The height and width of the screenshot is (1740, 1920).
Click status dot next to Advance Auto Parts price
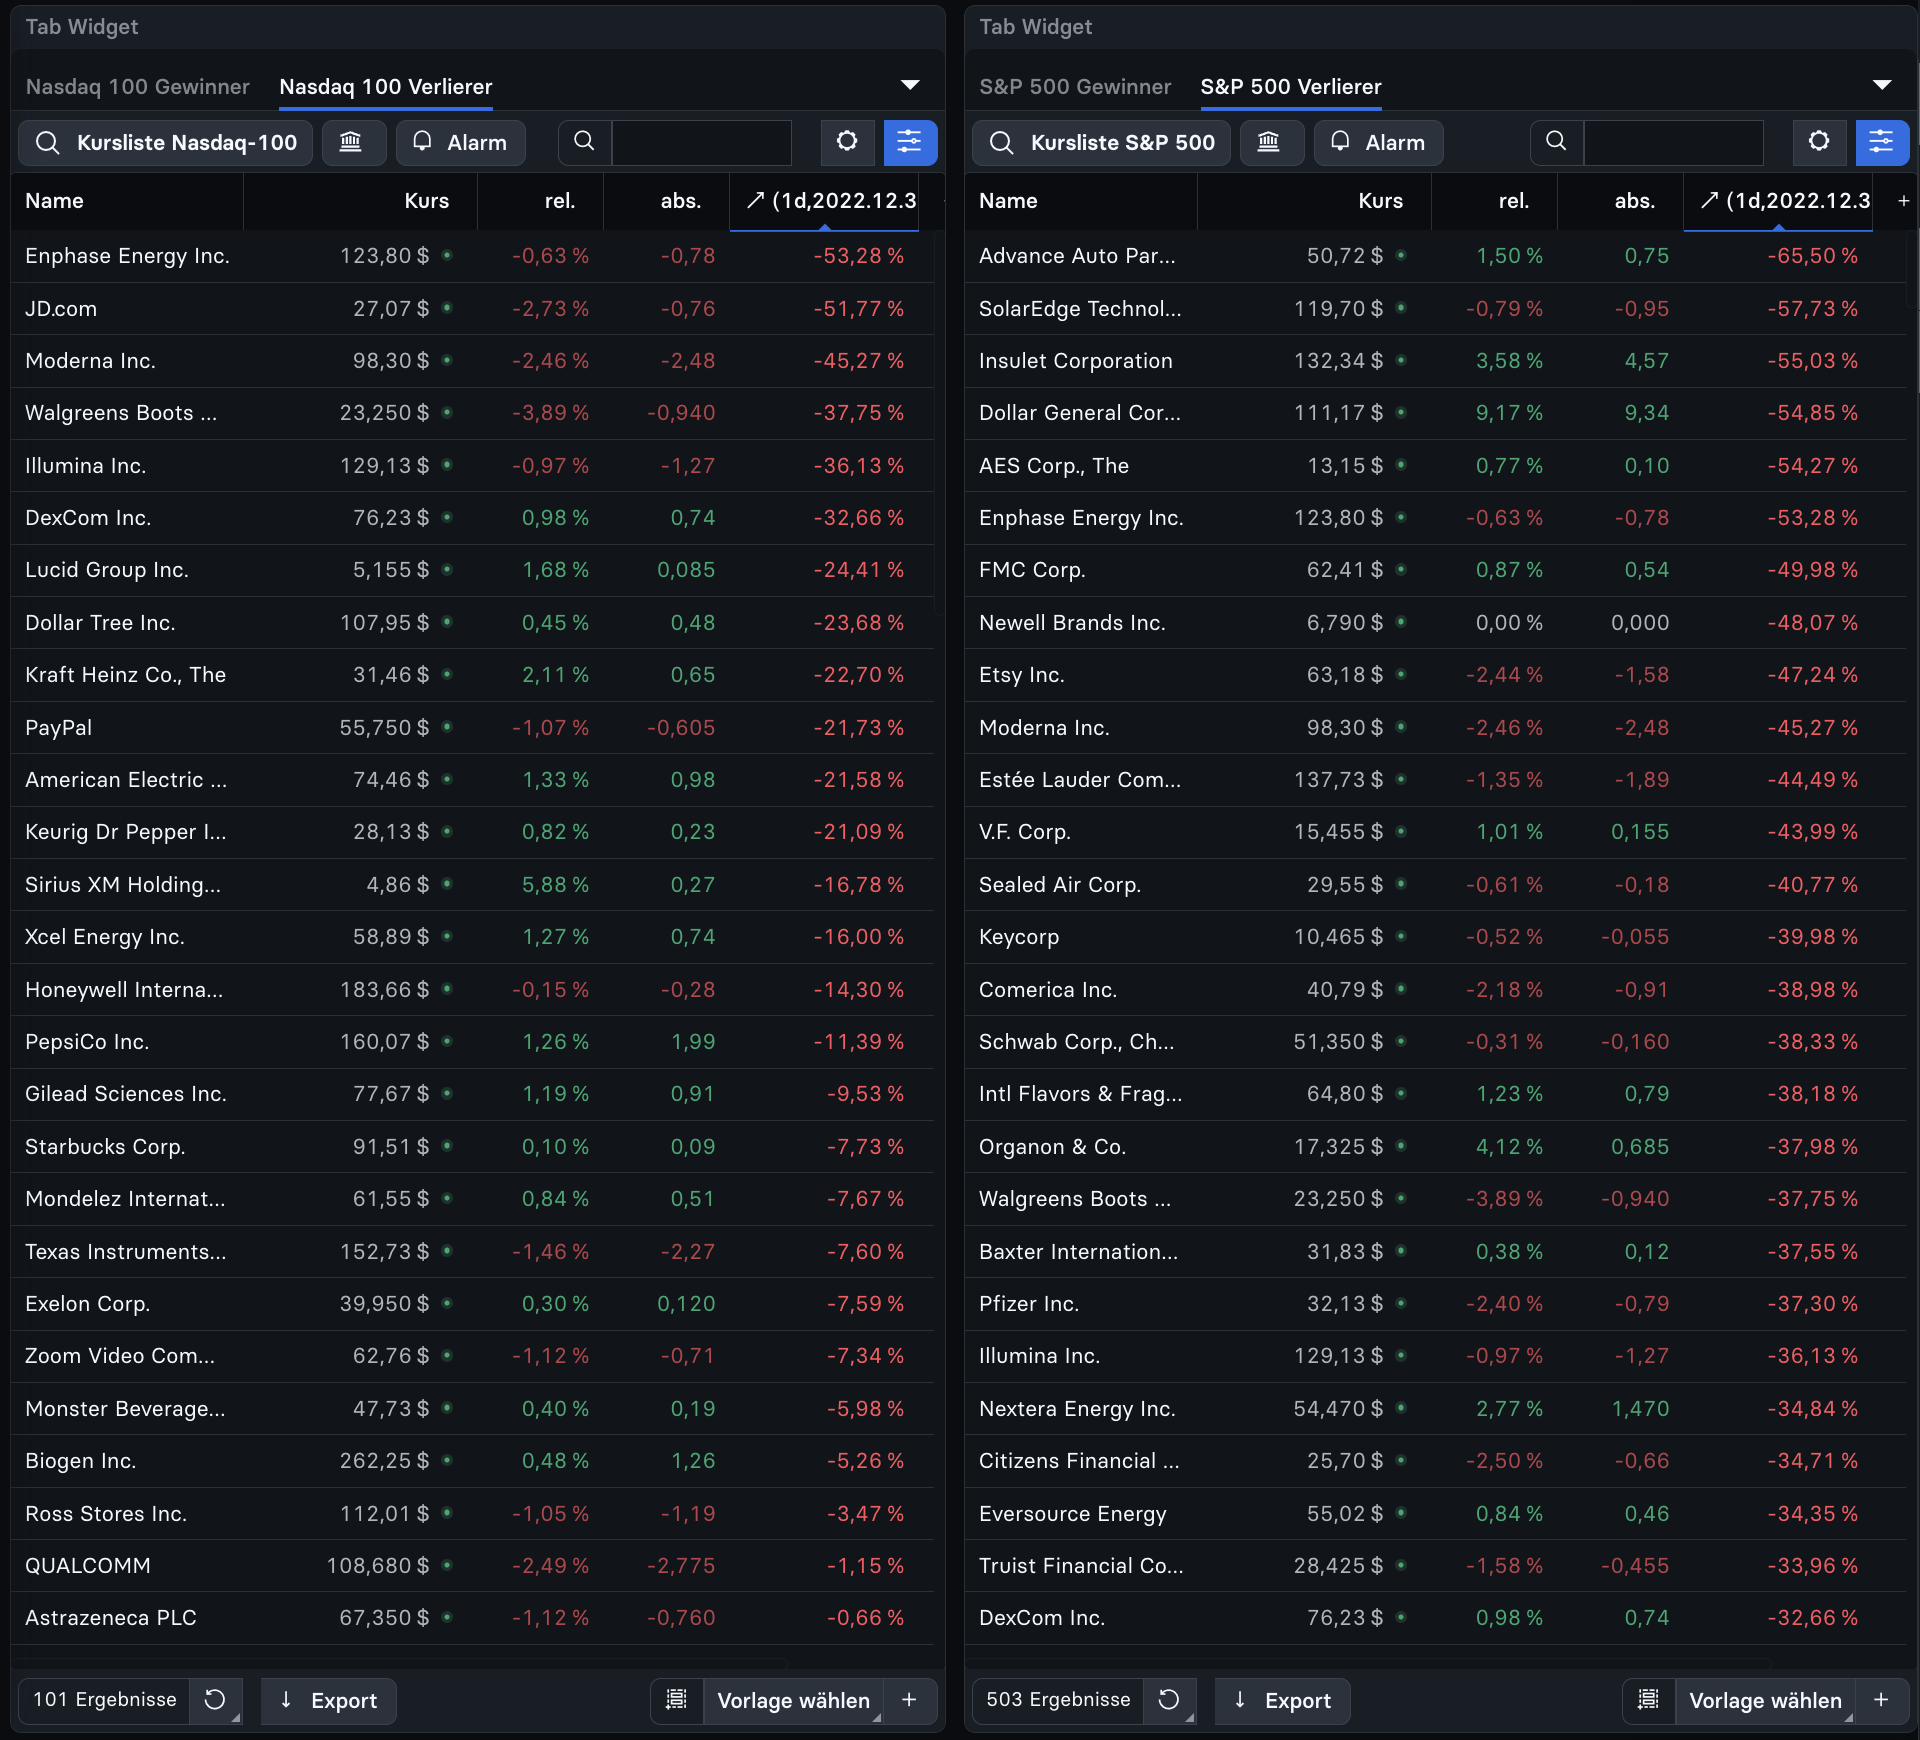[1401, 256]
